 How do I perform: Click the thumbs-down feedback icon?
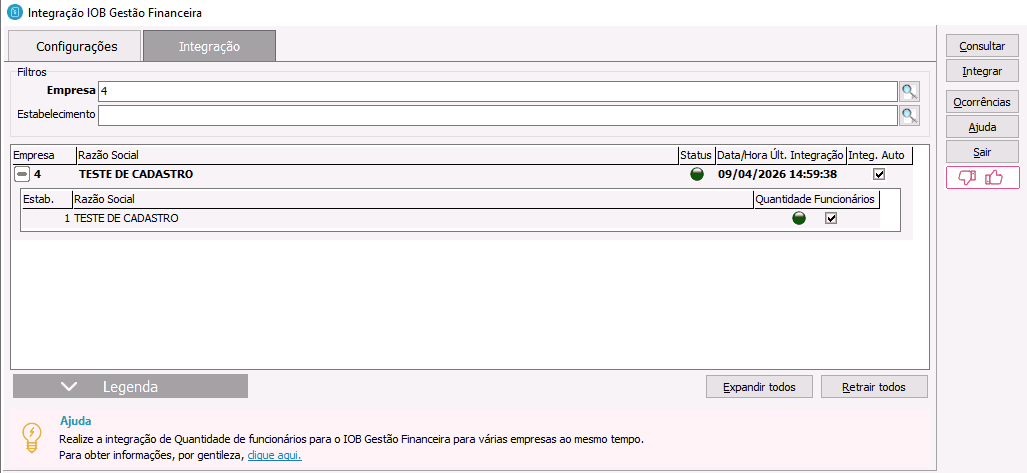tap(967, 178)
